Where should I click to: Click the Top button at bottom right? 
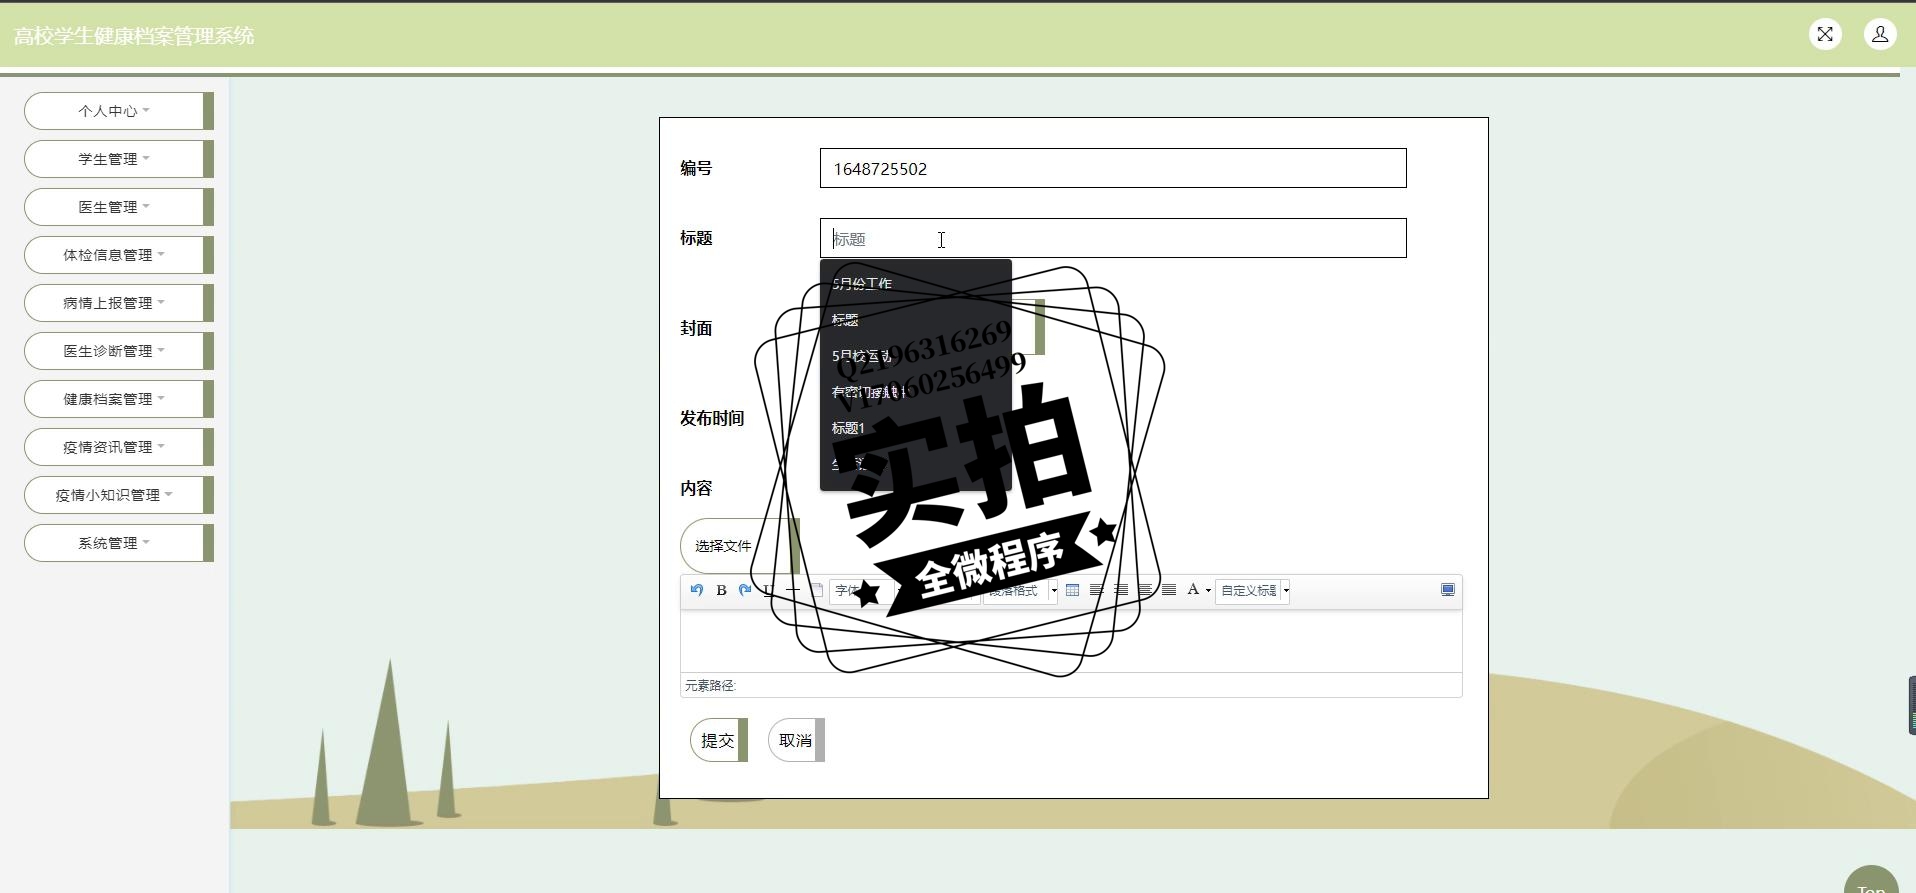pyautogui.click(x=1871, y=880)
